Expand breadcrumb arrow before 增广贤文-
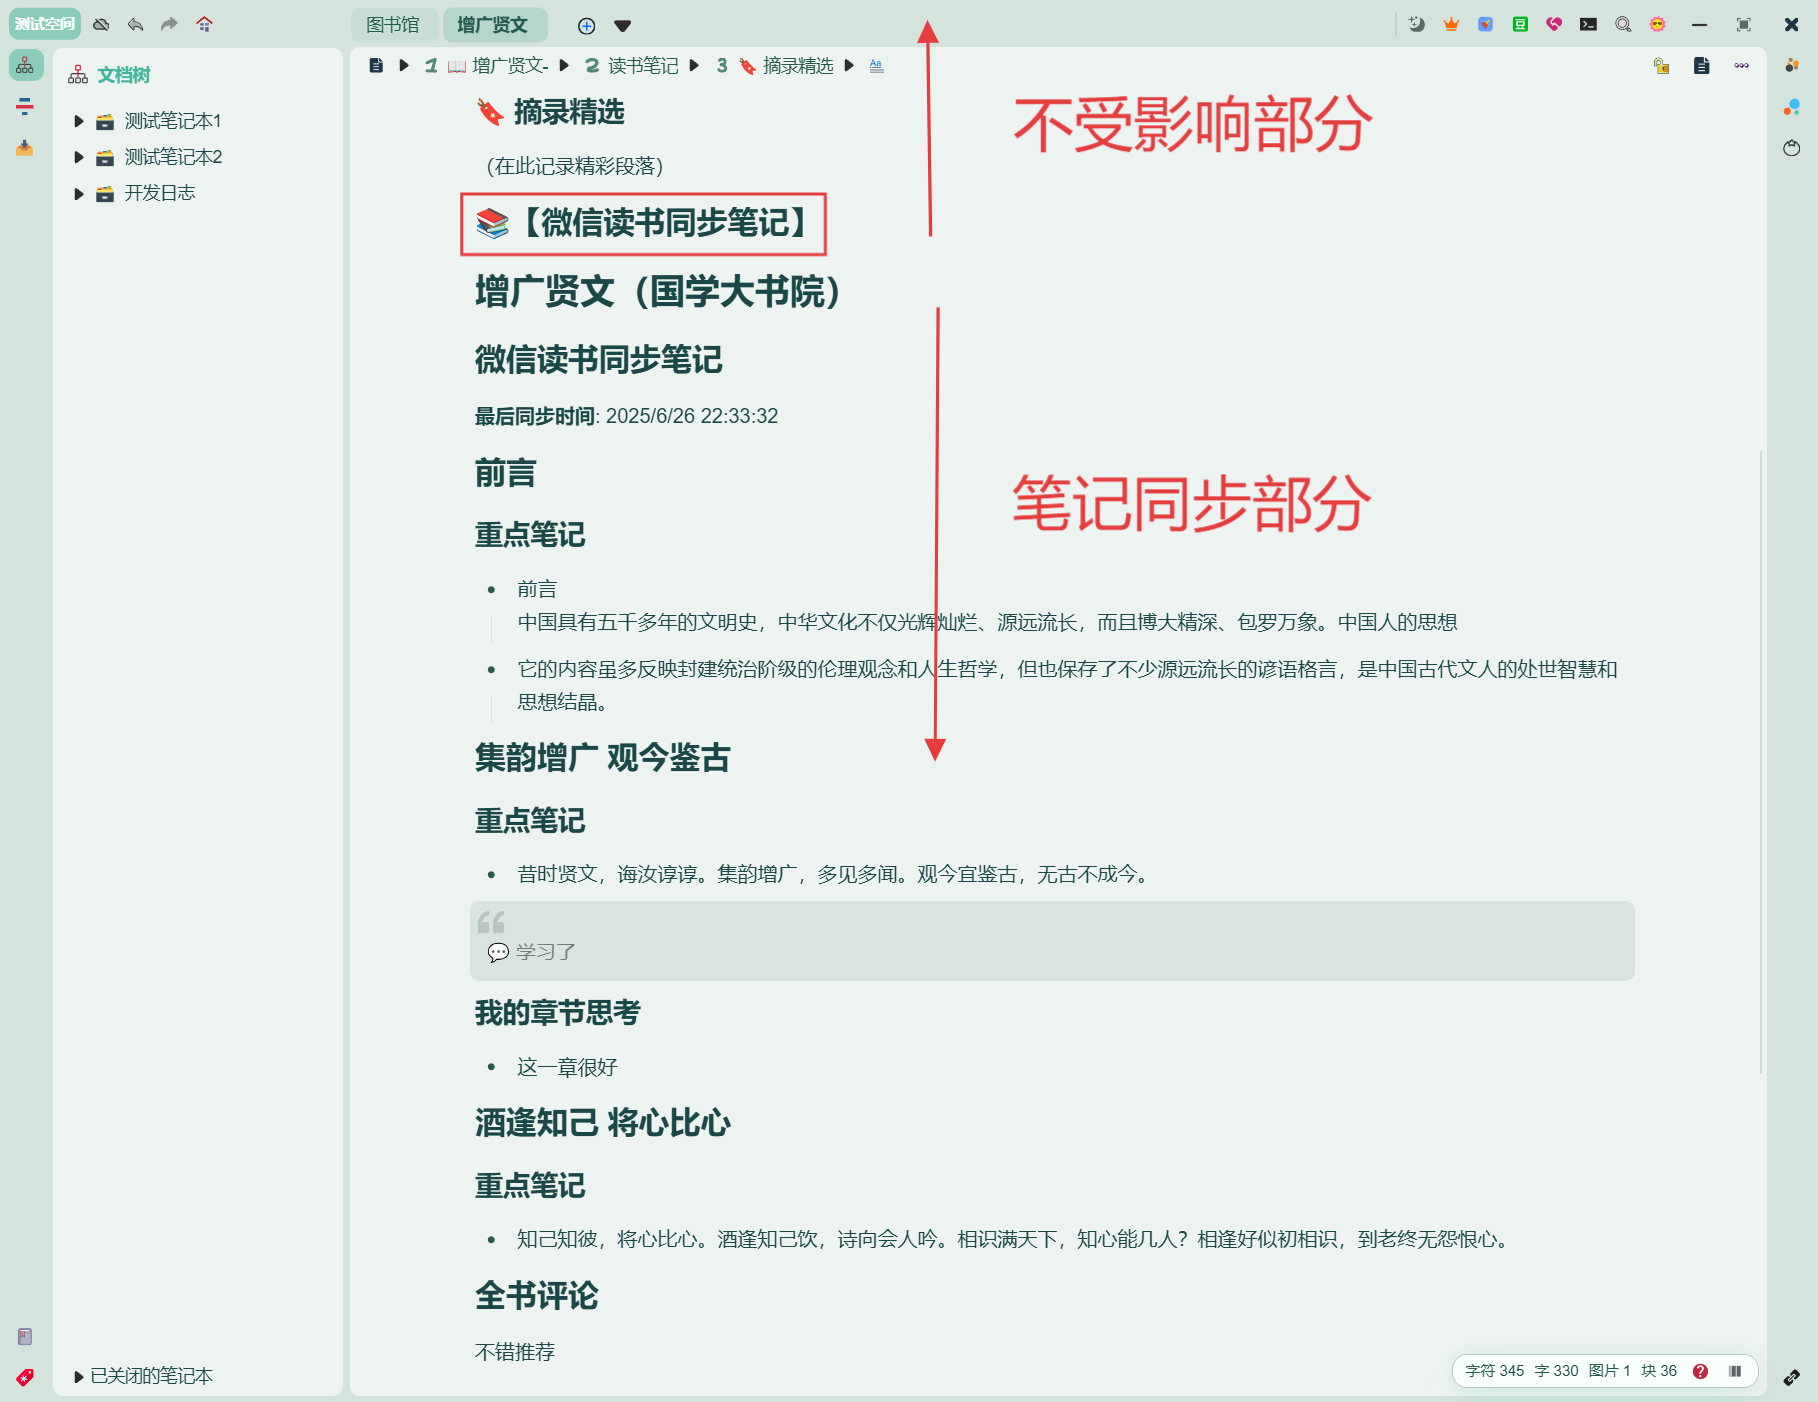This screenshot has width=1818, height=1402. [x=404, y=66]
